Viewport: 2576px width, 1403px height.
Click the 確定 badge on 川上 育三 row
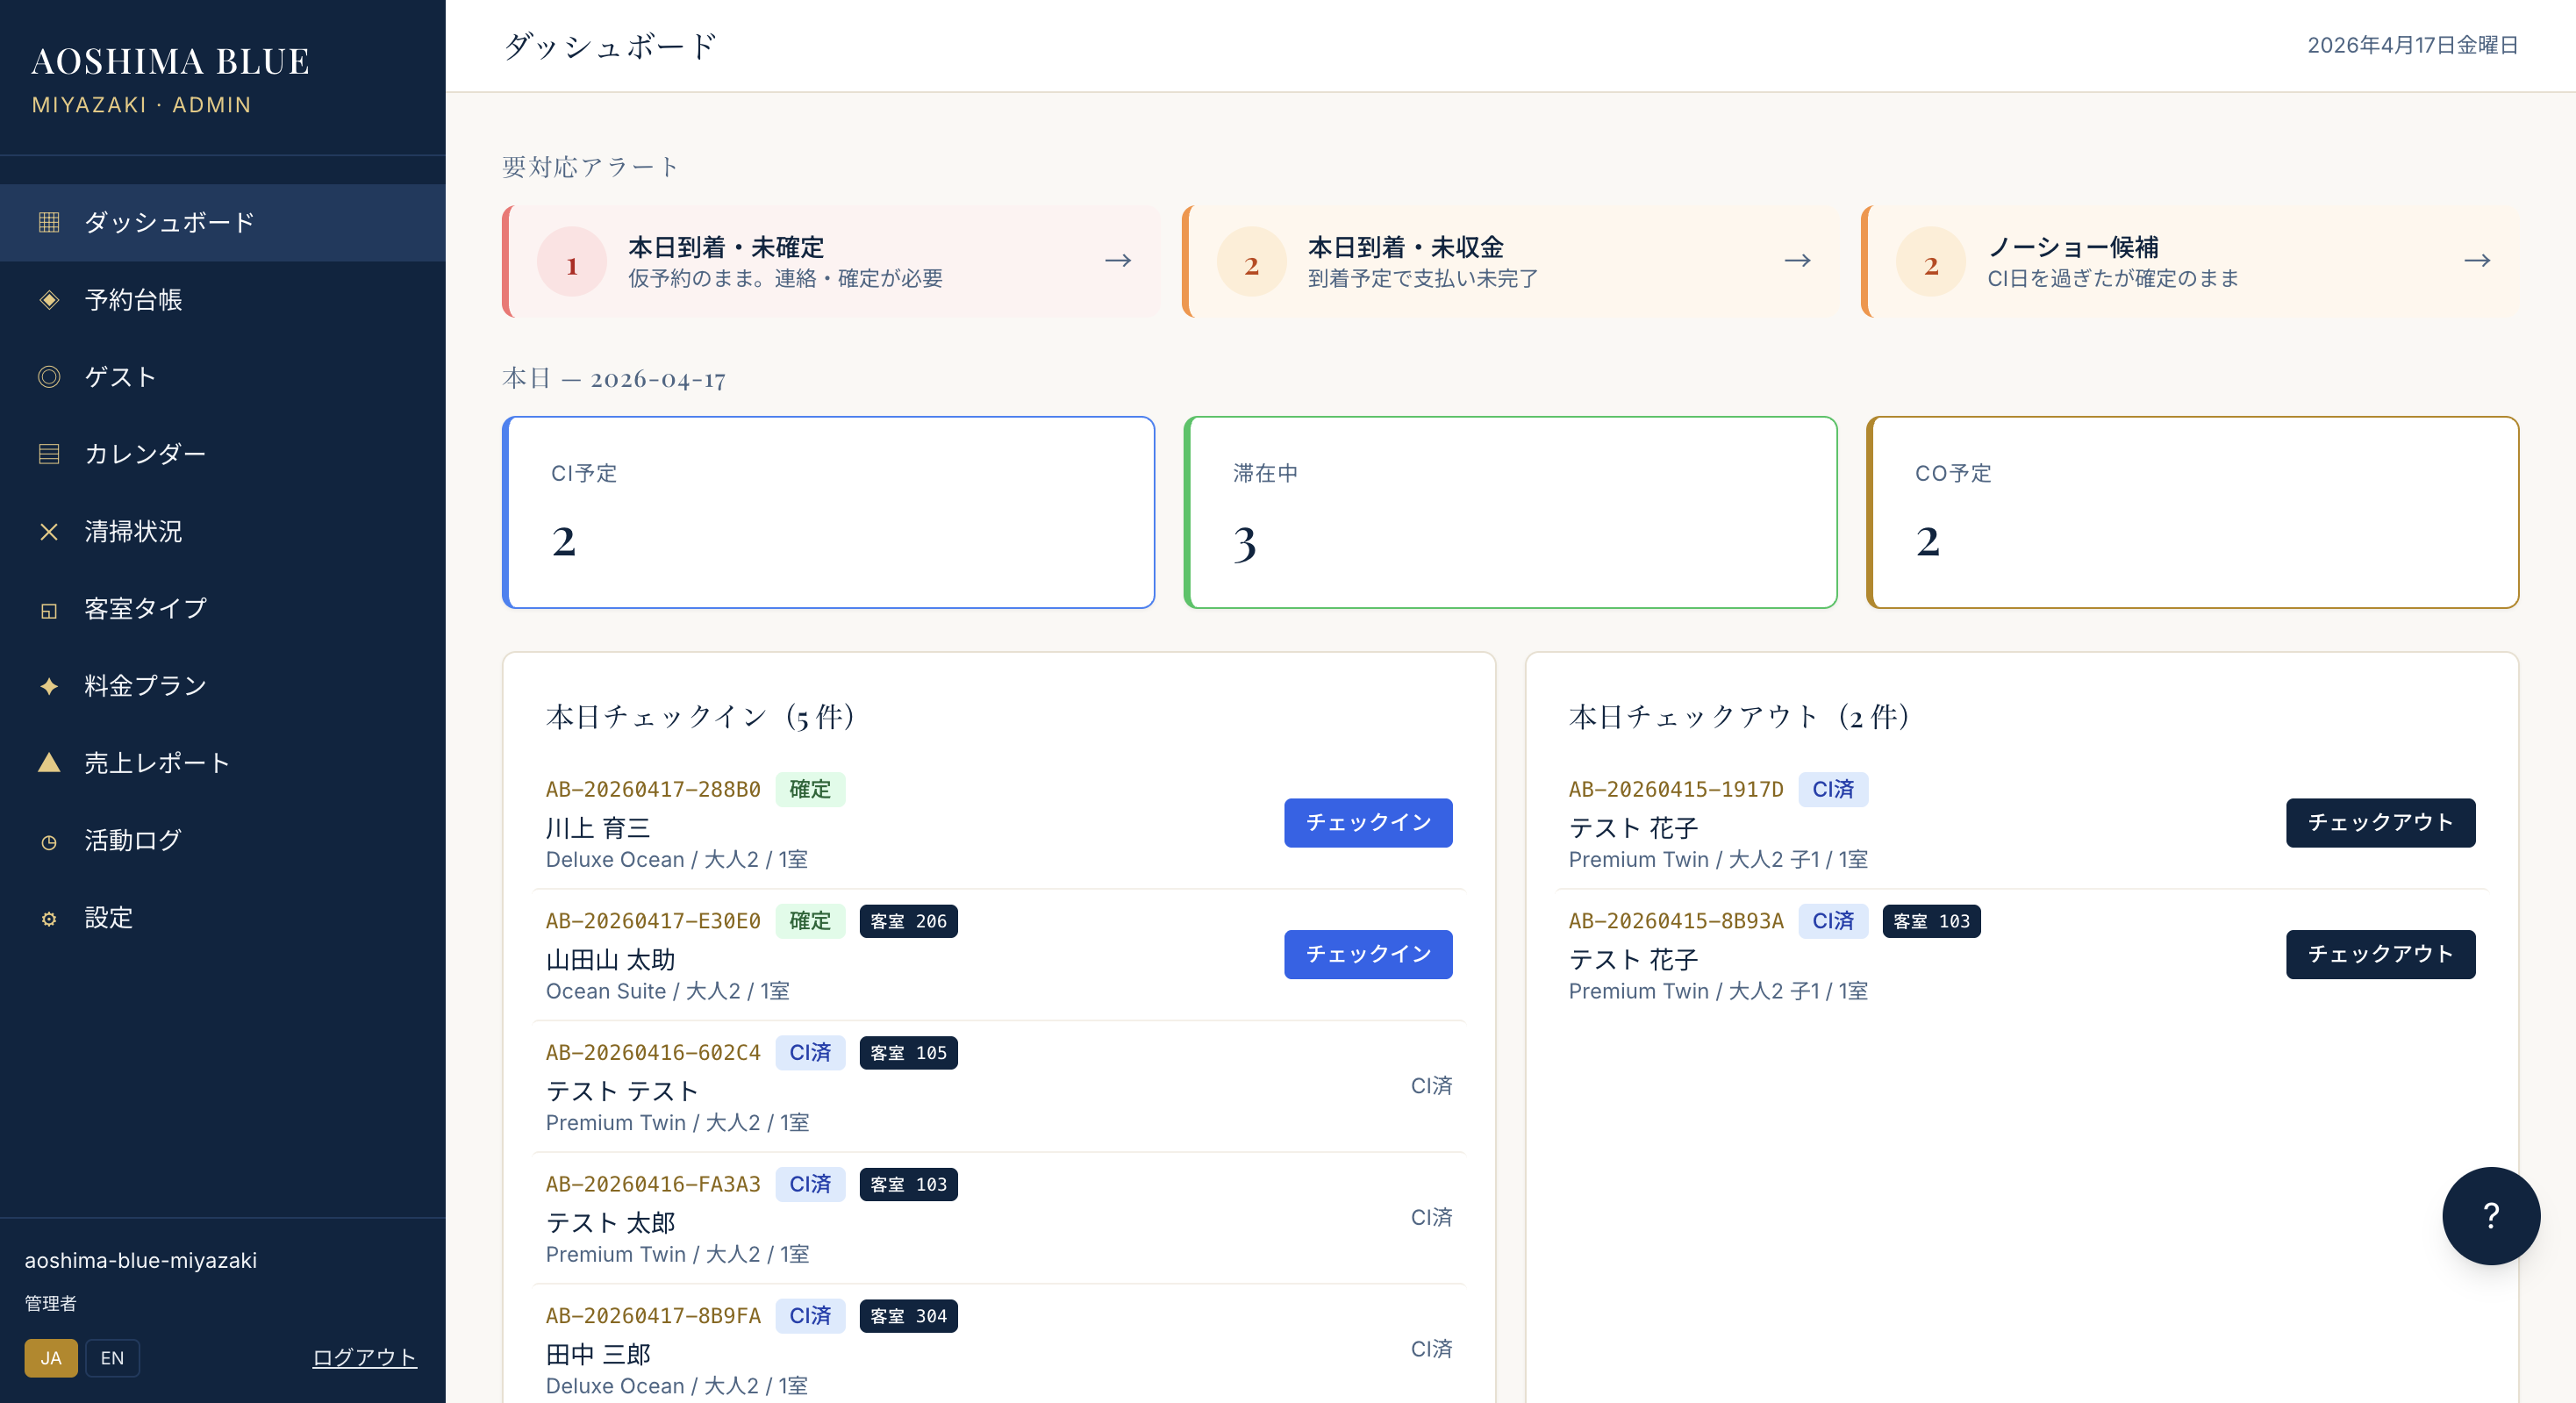810,789
